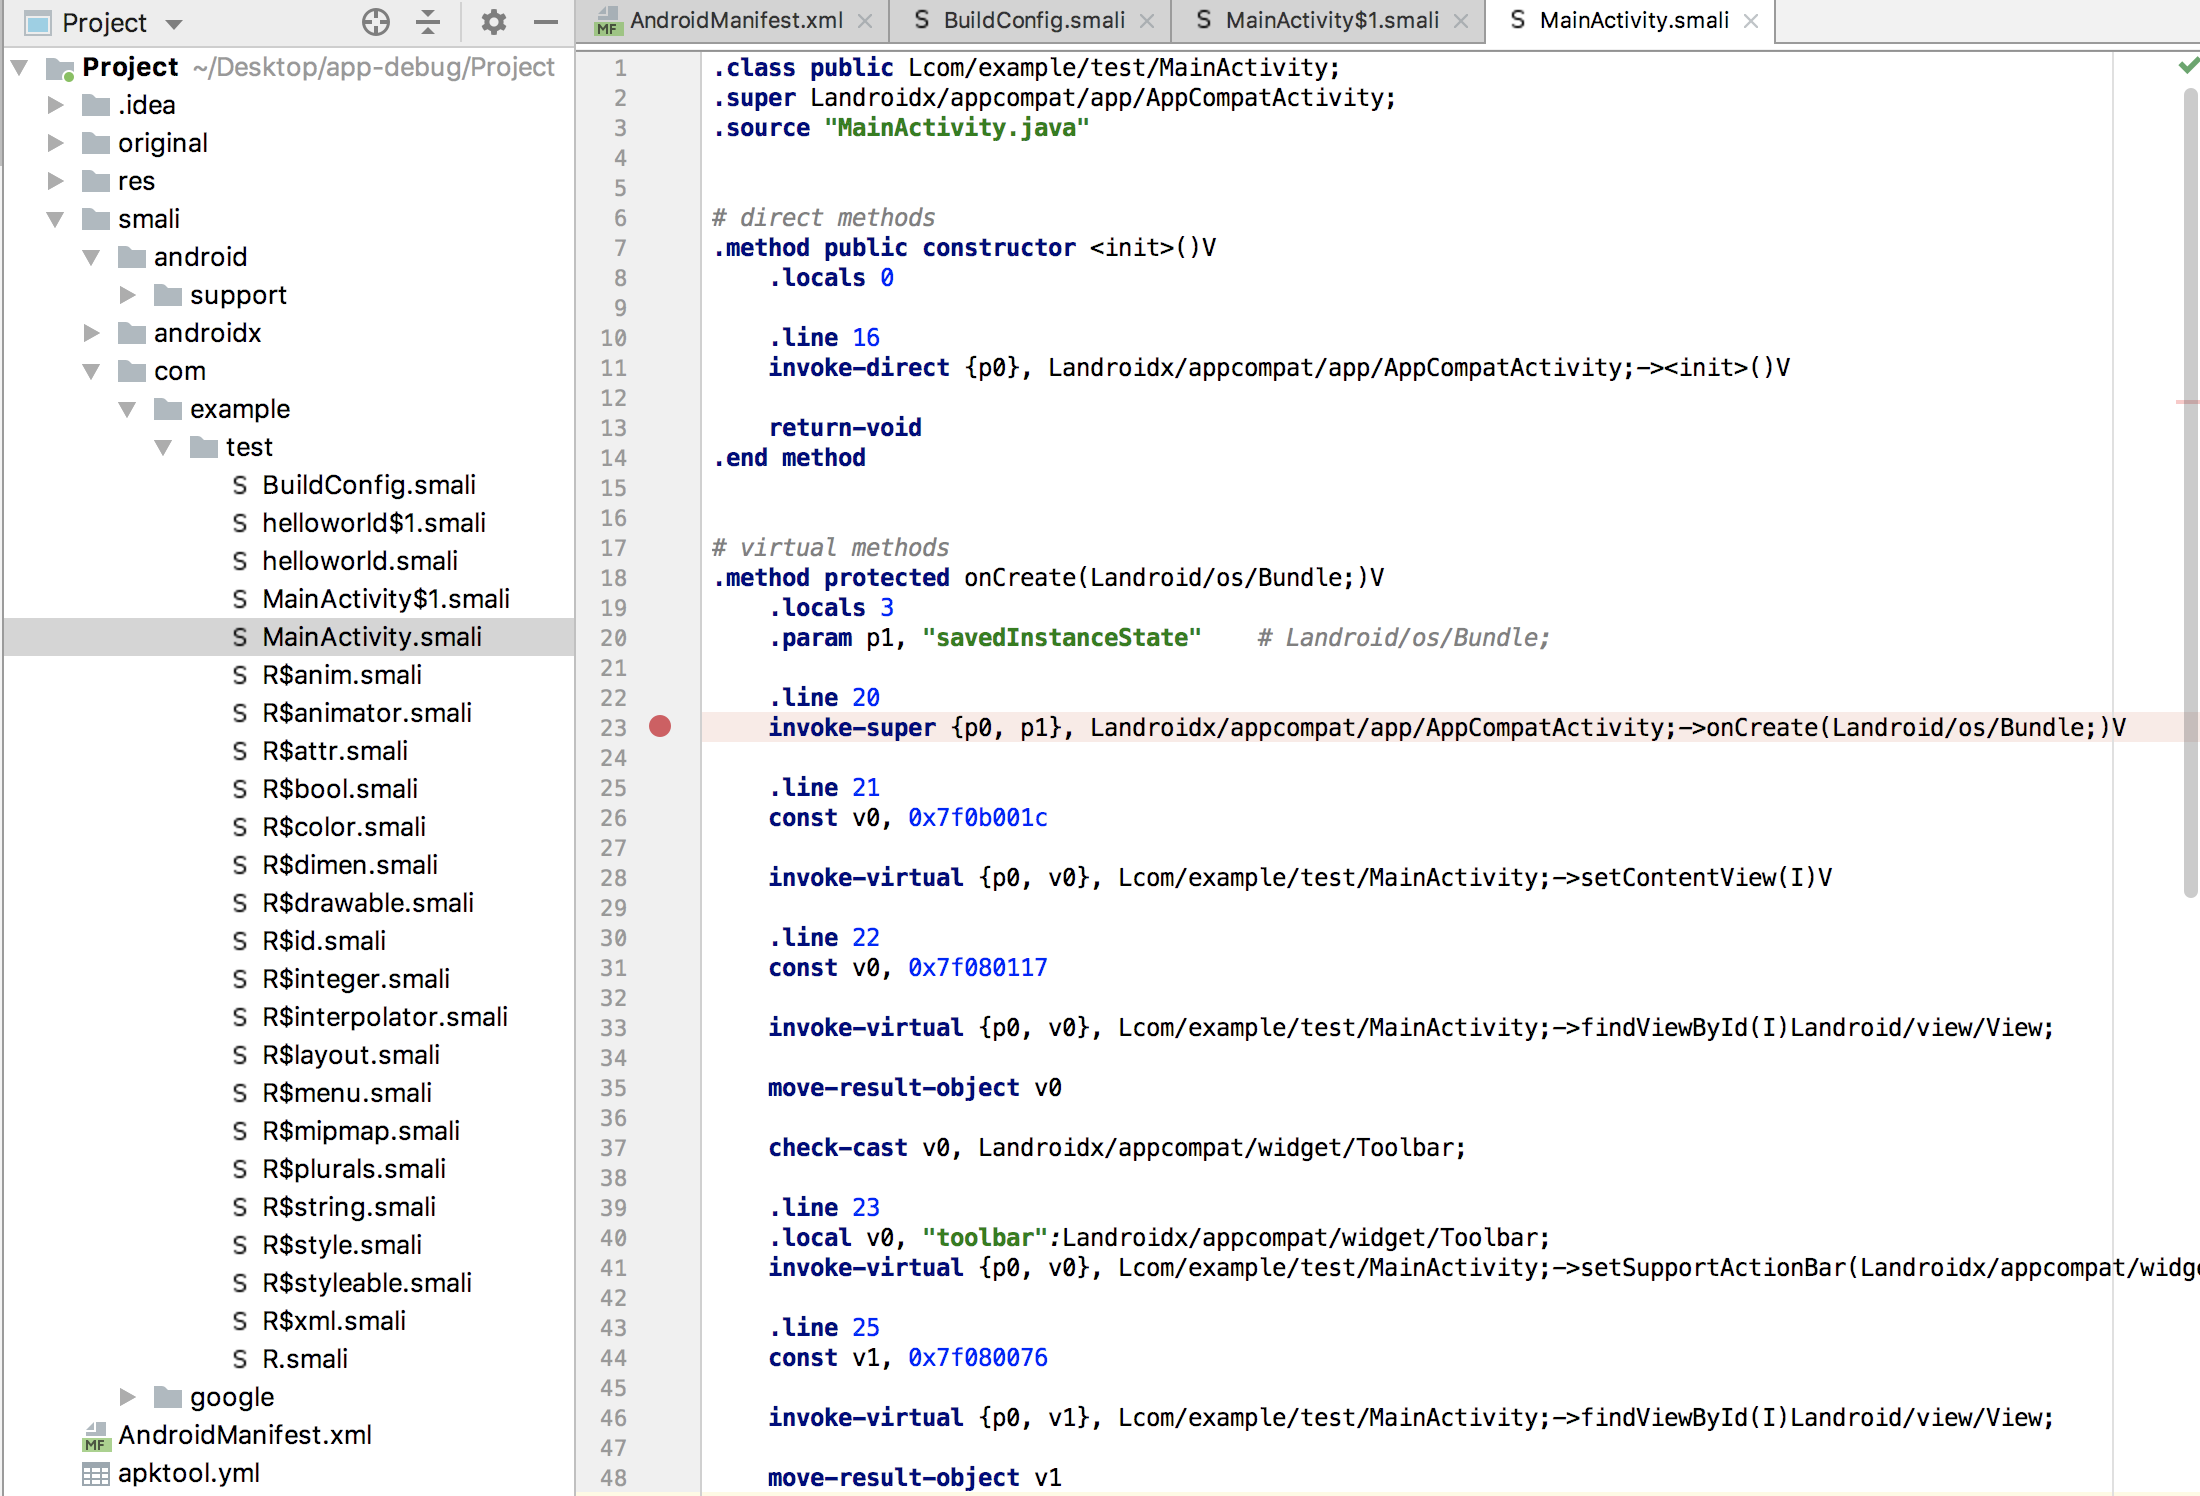Screen dimensions: 2200x1496
Task: Open the Project panel settings gear
Action: 494,21
